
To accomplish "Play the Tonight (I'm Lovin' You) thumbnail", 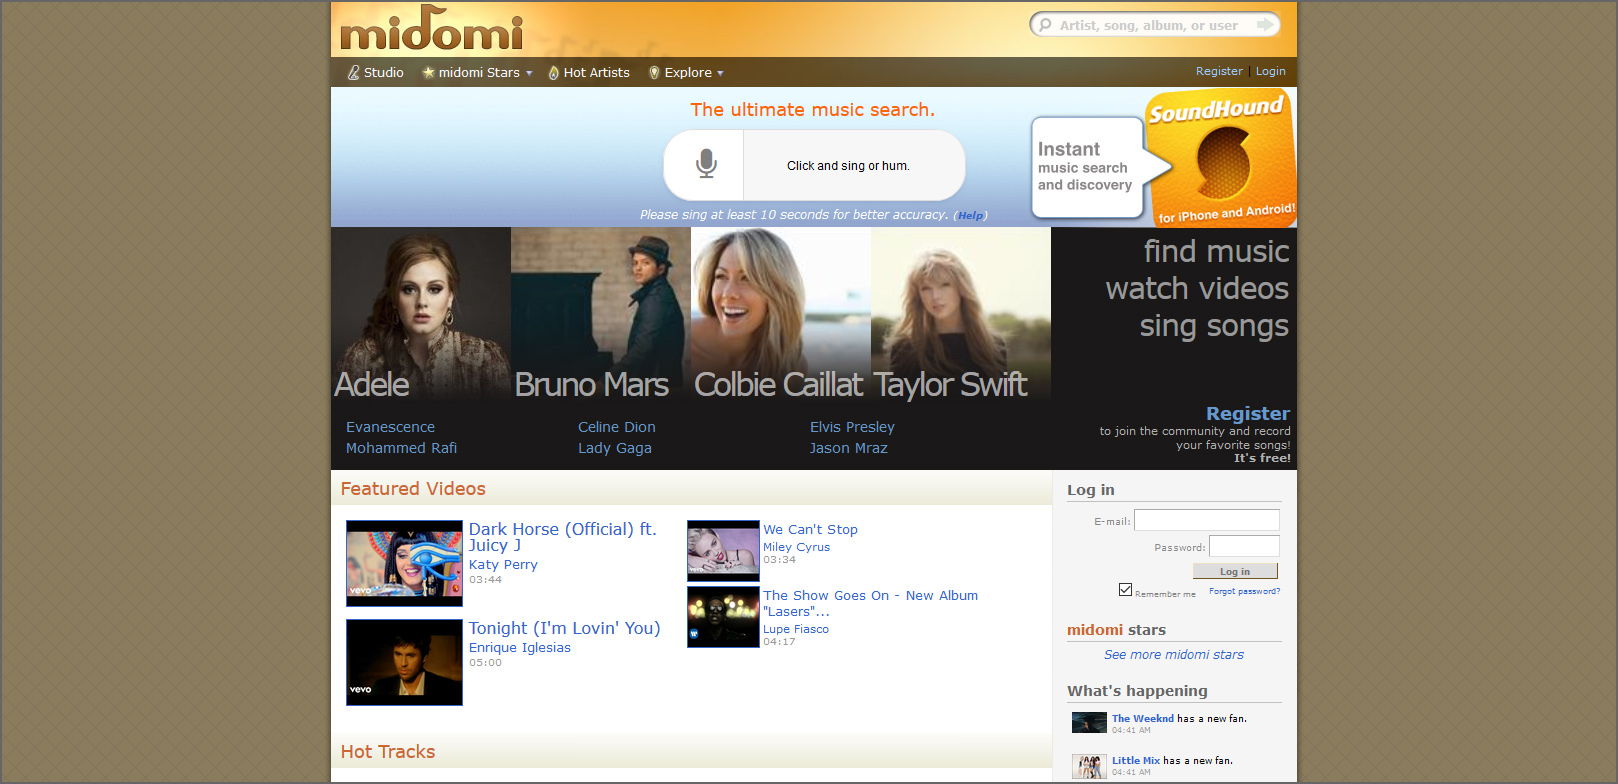I will pyautogui.click(x=404, y=662).
